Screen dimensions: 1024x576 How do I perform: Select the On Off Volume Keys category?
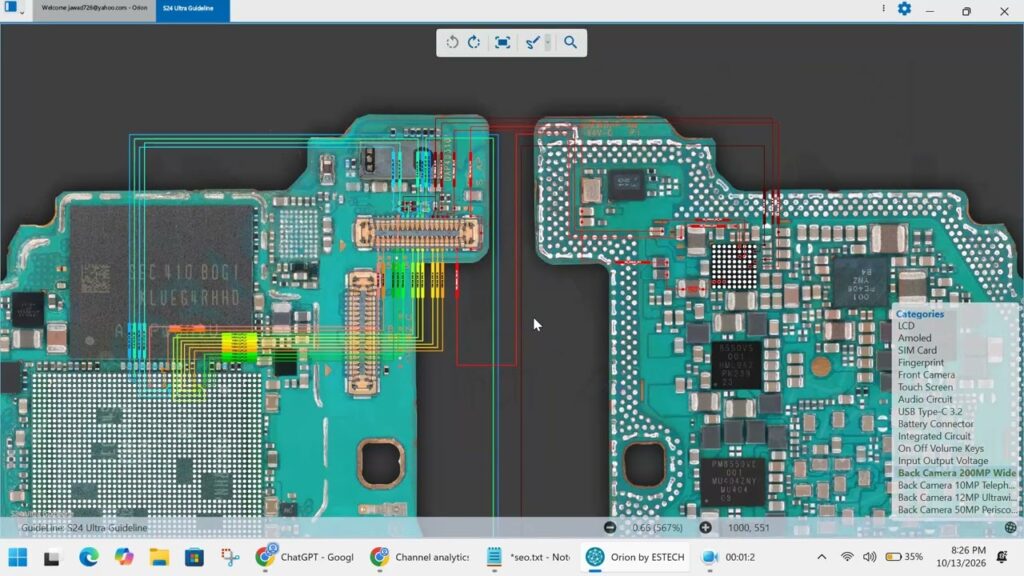[940, 449]
